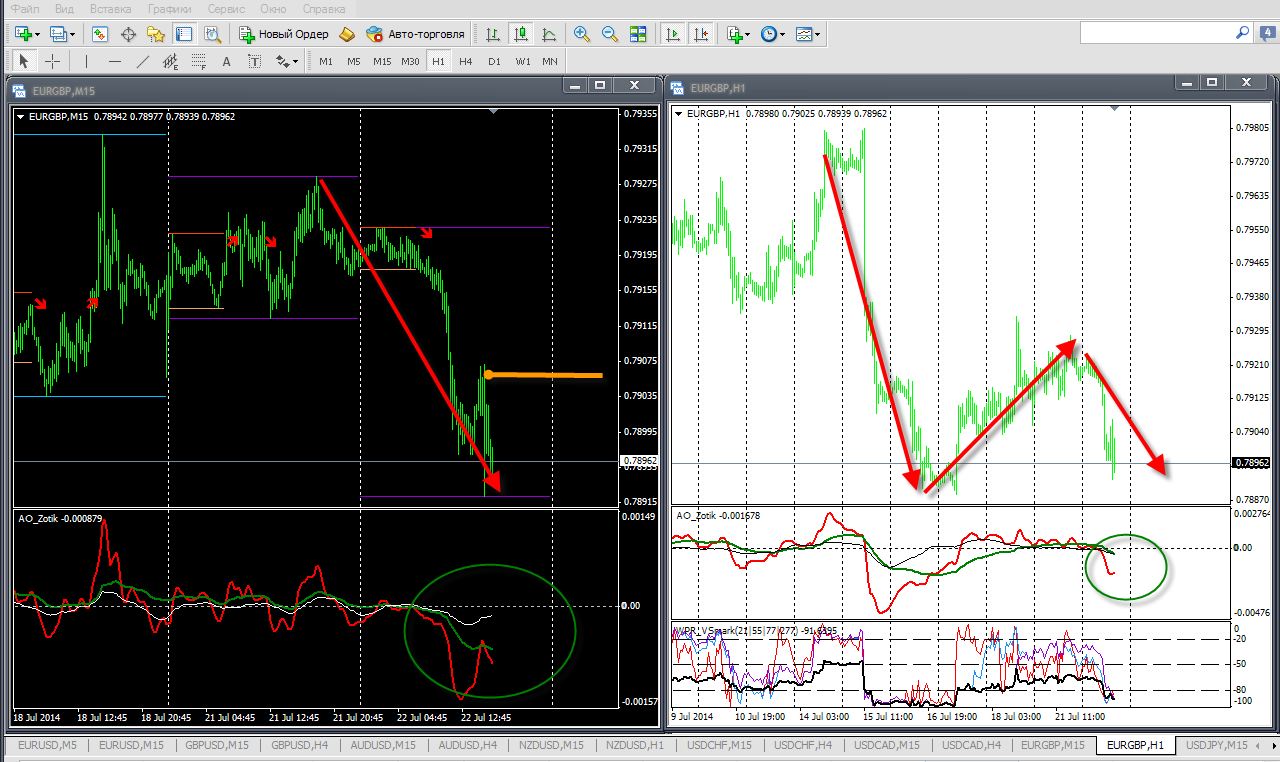Click the Новый Ордер button

pos(284,34)
